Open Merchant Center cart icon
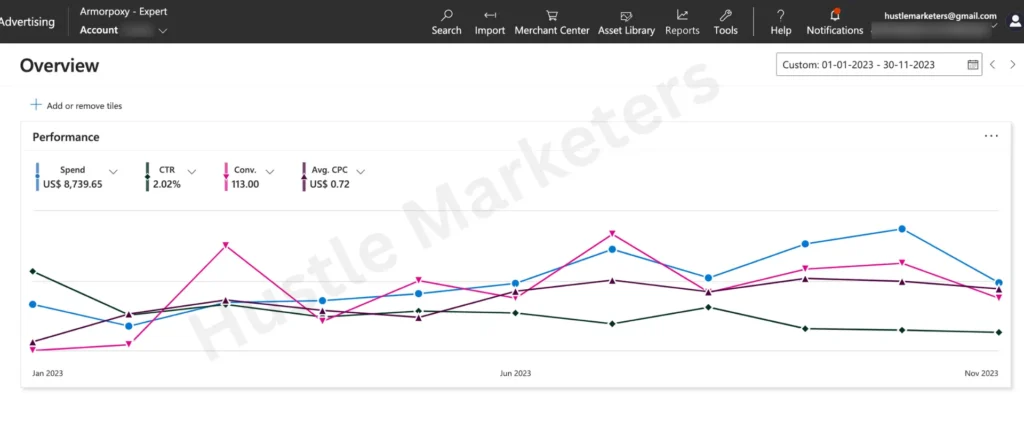The height and width of the screenshot is (427, 1024). click(x=552, y=15)
